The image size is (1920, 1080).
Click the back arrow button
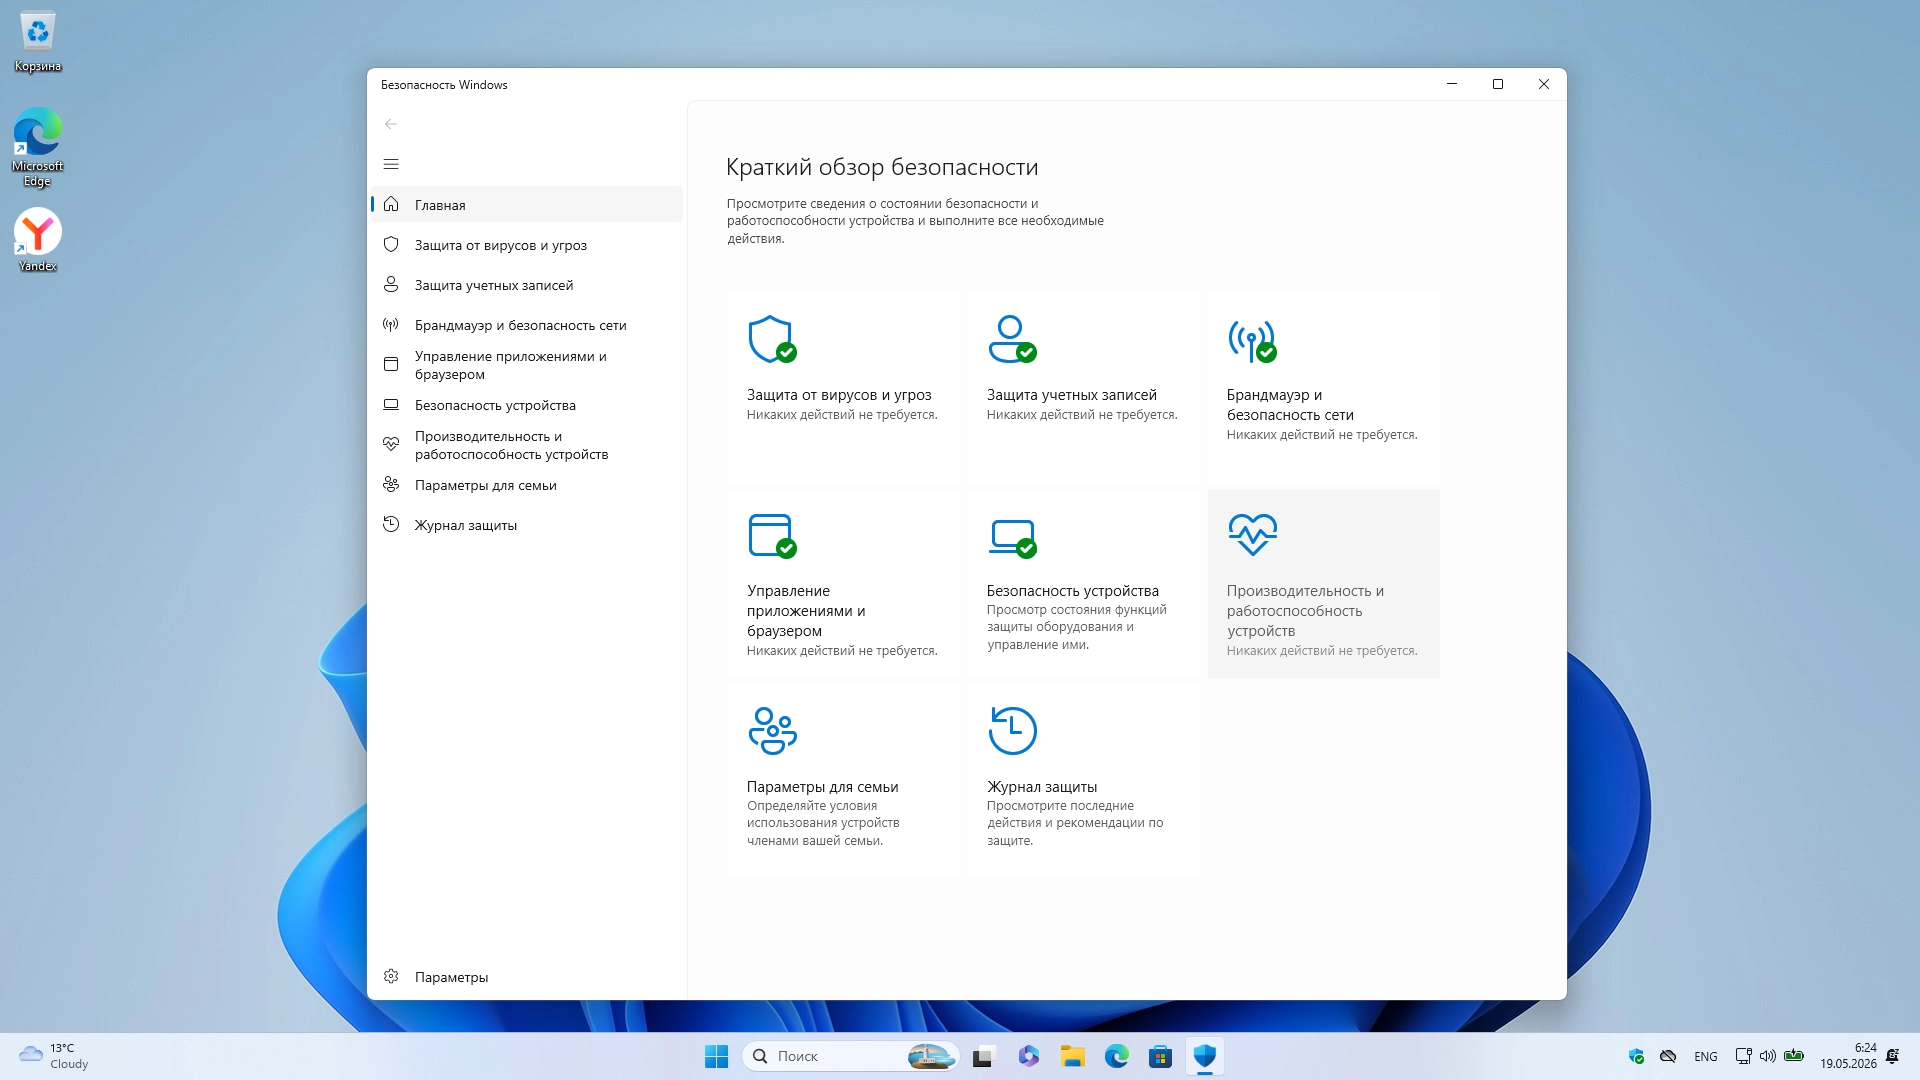[391, 124]
